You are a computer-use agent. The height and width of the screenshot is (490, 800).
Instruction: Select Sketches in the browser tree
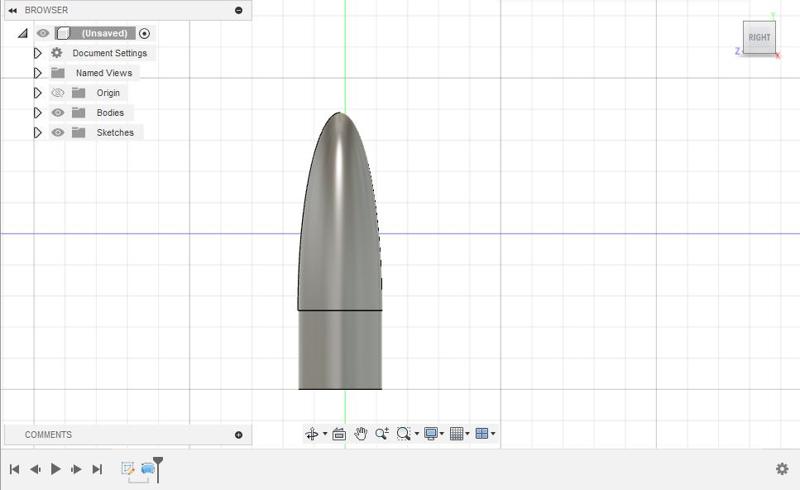[115, 133]
